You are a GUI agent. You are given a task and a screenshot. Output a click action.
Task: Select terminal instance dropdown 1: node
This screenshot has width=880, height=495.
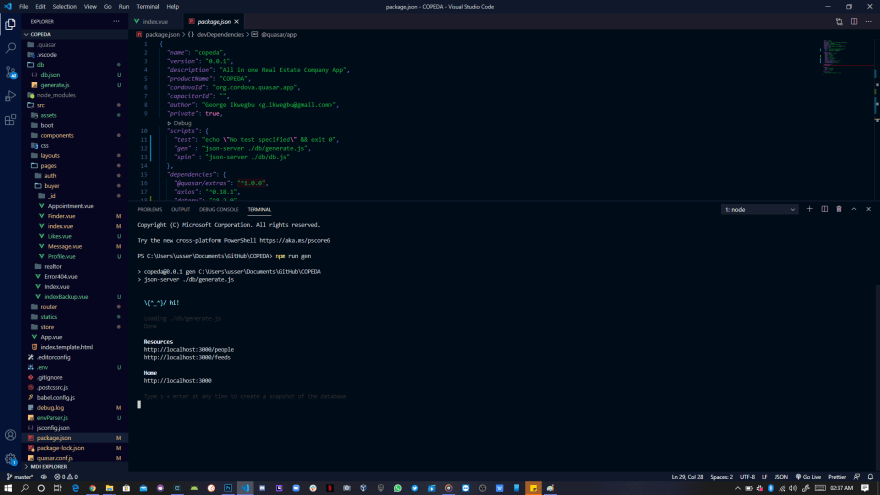point(759,209)
